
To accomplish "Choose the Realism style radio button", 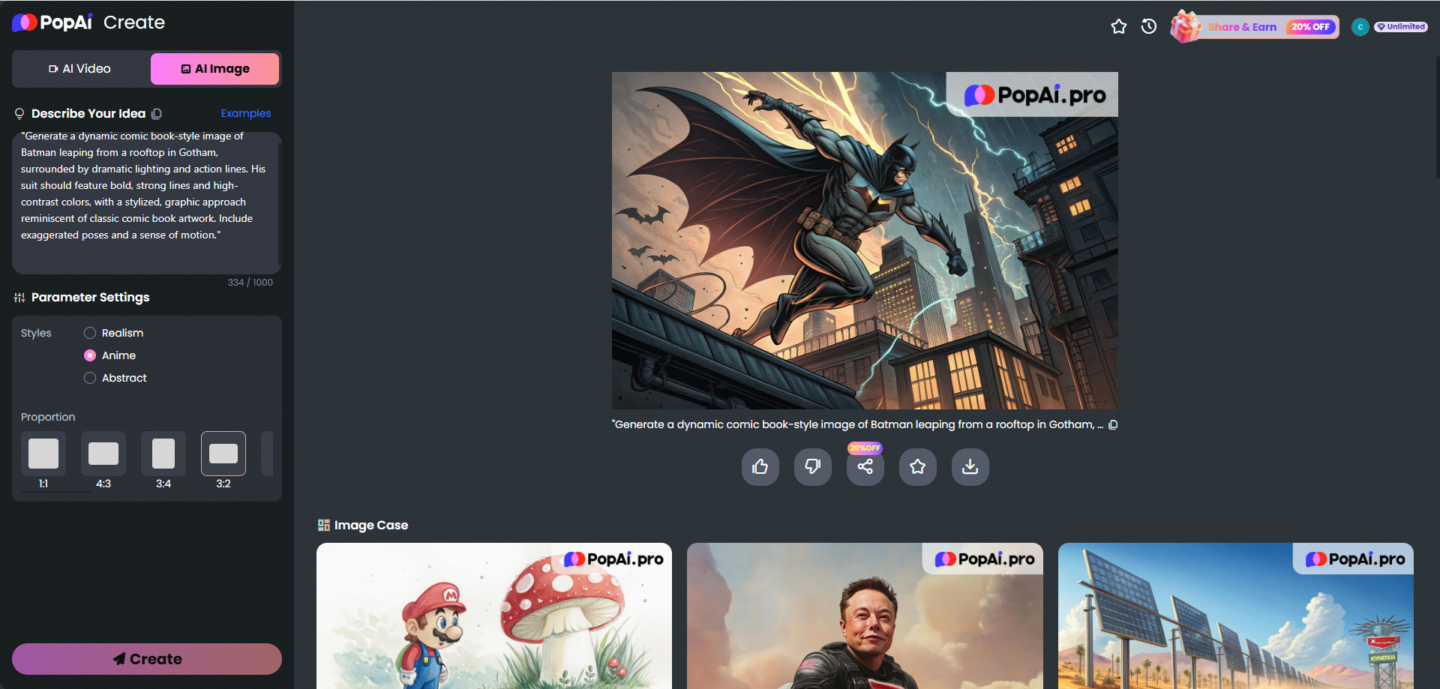I will pos(90,333).
